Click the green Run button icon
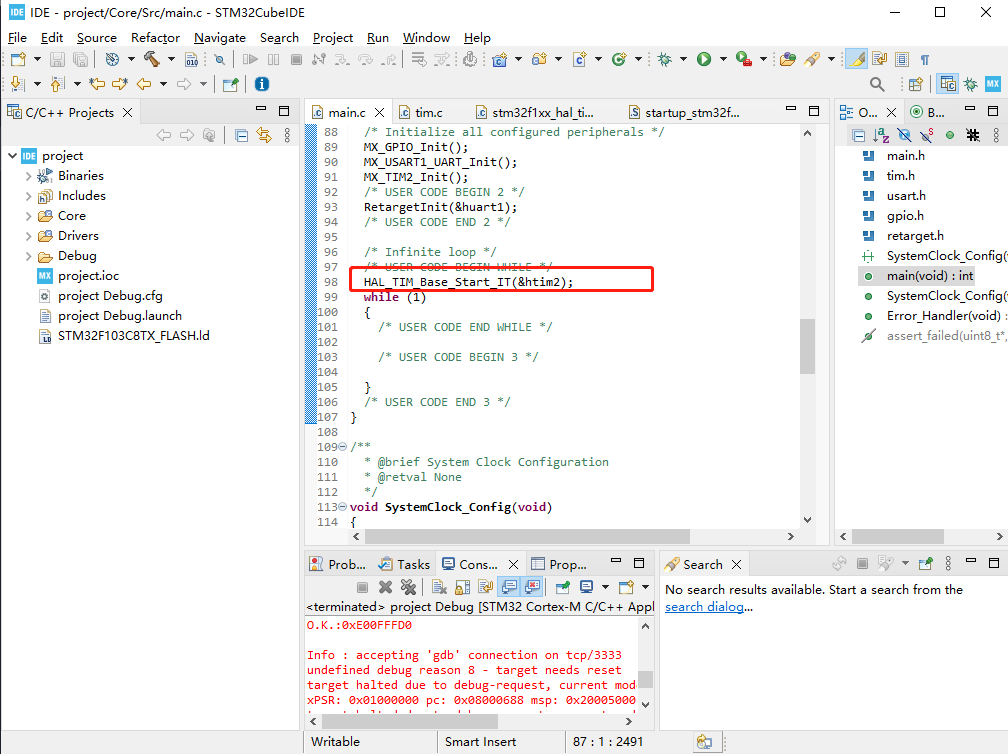Image resolution: width=1008 pixels, height=754 pixels. [704, 60]
